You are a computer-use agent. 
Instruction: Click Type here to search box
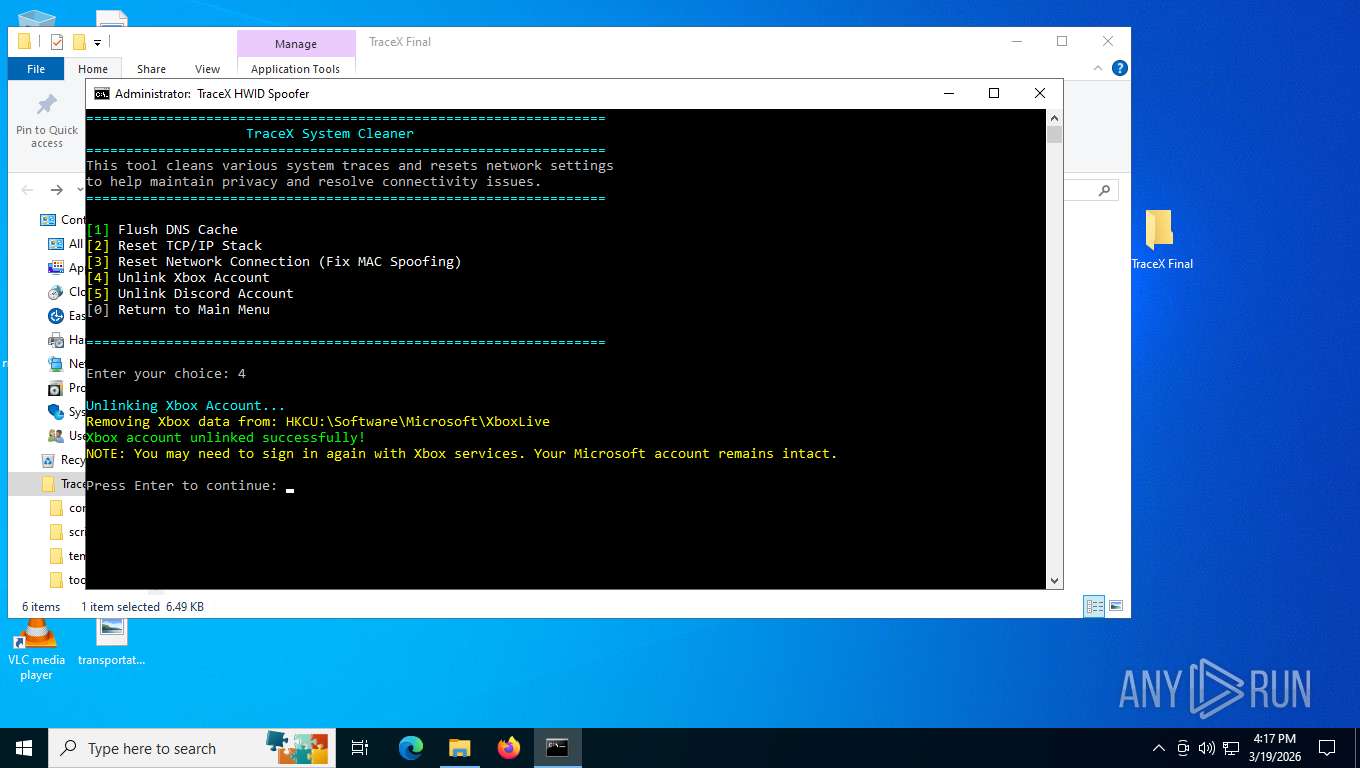[x=191, y=748]
